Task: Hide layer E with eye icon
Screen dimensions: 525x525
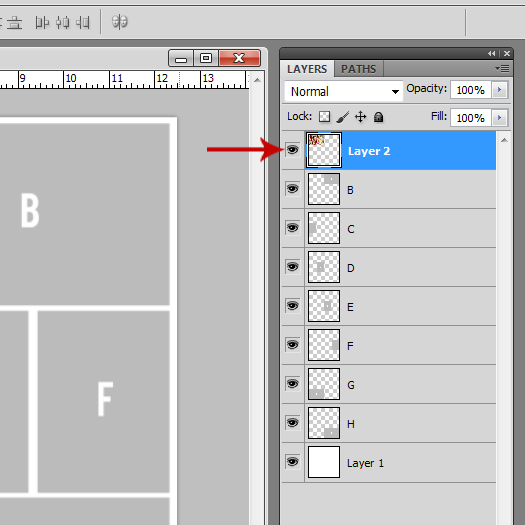Action: pyautogui.click(x=293, y=306)
